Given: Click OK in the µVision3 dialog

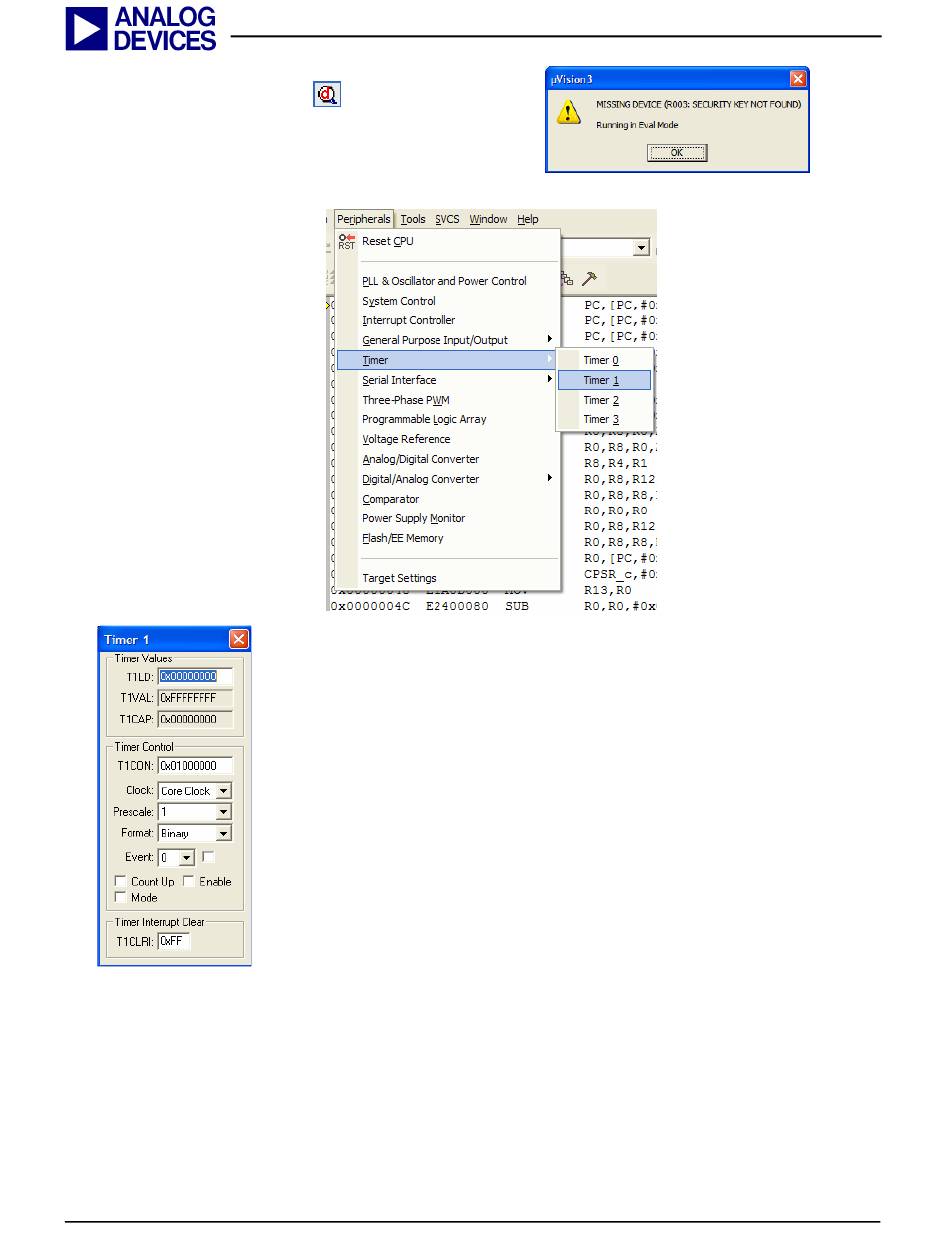Looking at the screenshot, I should [x=677, y=153].
